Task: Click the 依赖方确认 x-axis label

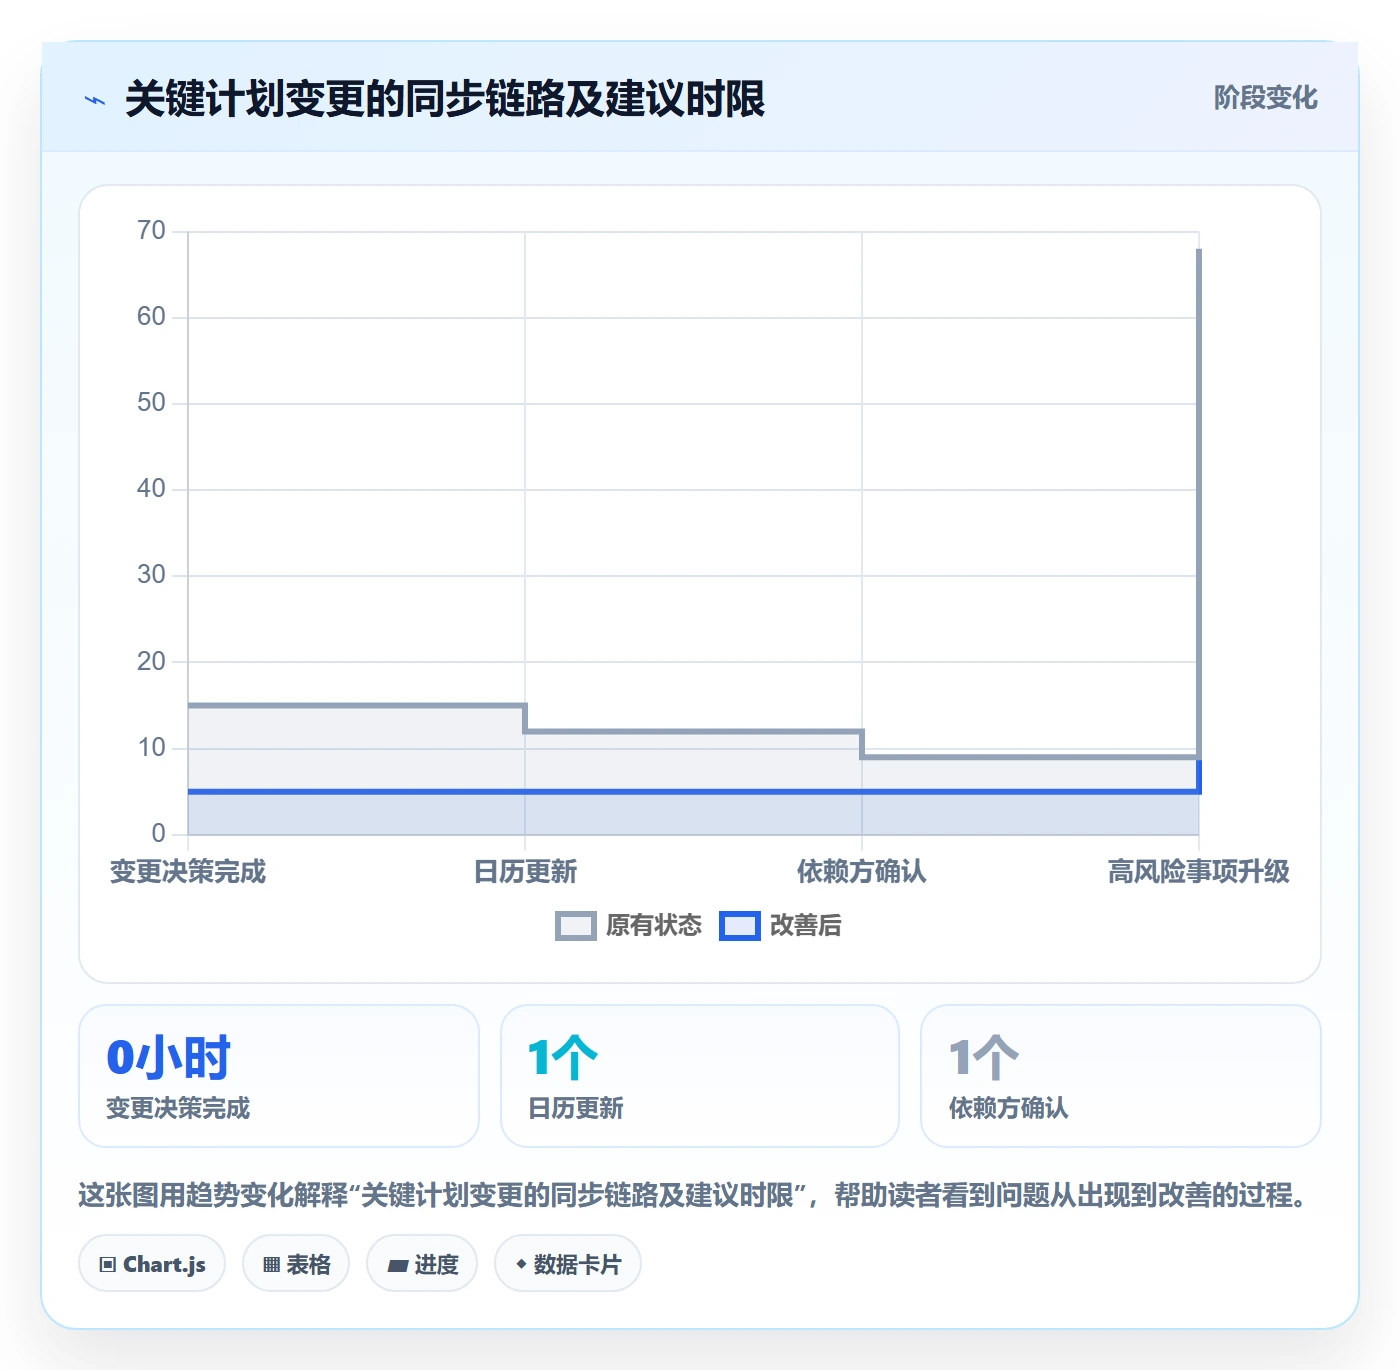Action: tap(862, 872)
